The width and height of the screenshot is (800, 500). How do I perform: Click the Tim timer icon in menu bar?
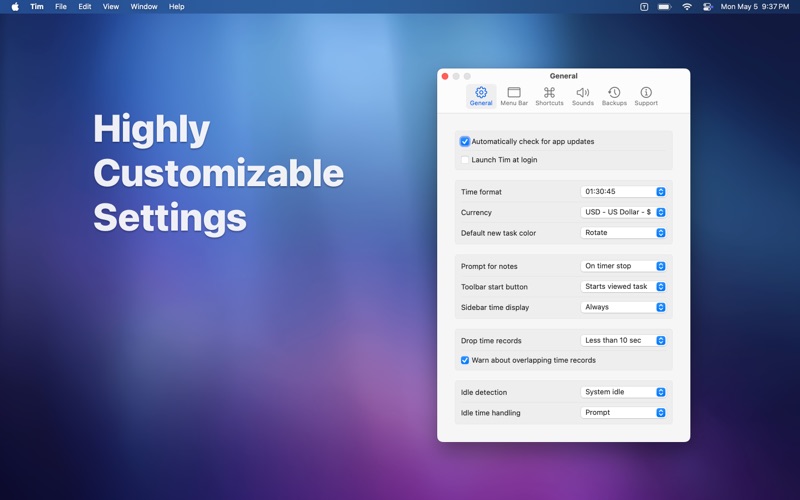pyautogui.click(x=644, y=7)
